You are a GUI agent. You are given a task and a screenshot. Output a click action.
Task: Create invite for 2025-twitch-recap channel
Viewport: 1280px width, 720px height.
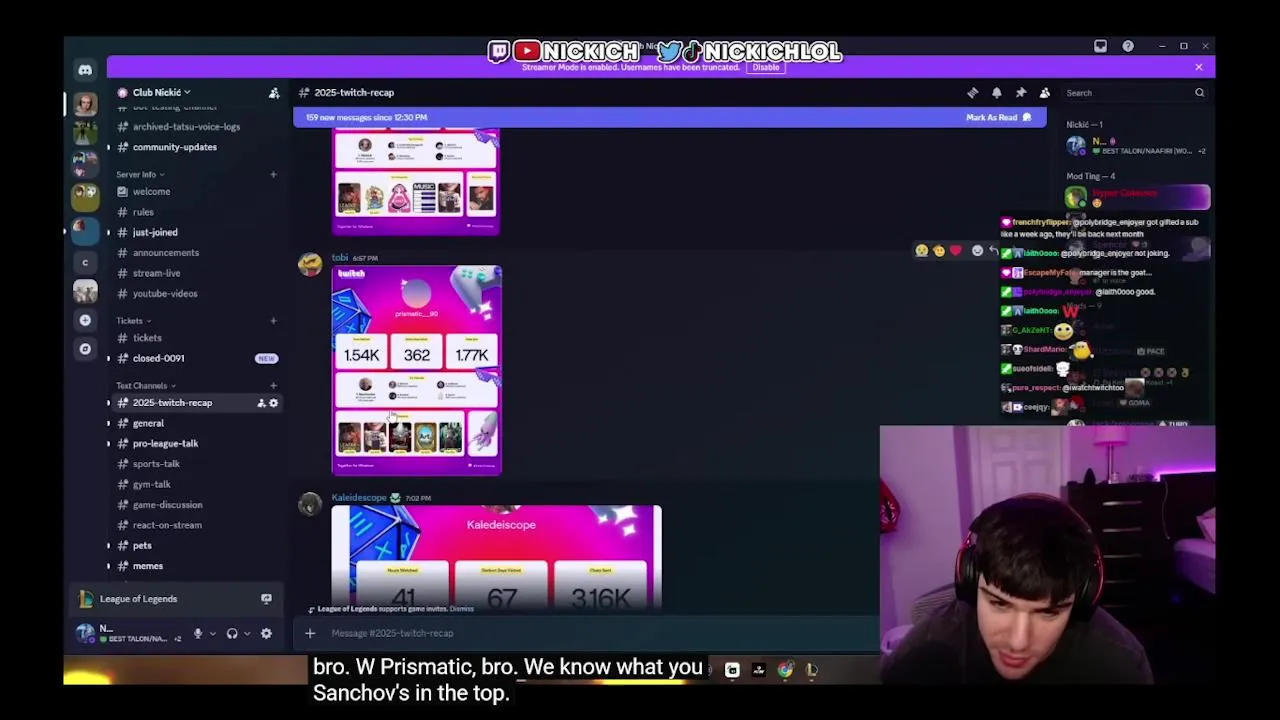pos(261,403)
